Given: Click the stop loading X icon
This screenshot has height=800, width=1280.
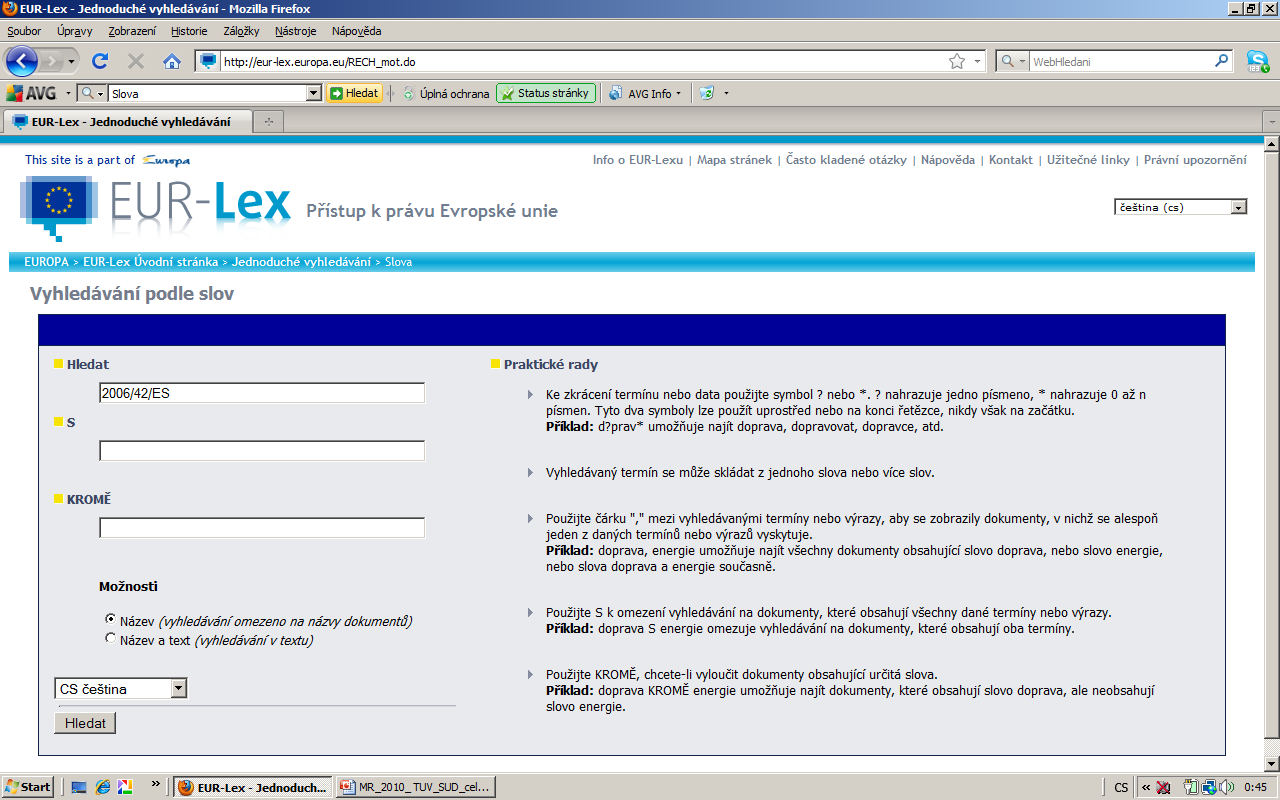Looking at the screenshot, I should click(x=136, y=61).
